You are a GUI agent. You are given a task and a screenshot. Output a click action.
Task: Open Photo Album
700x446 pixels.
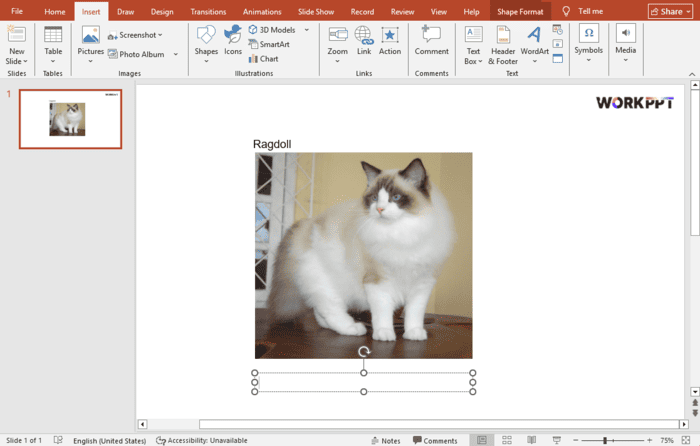136,54
